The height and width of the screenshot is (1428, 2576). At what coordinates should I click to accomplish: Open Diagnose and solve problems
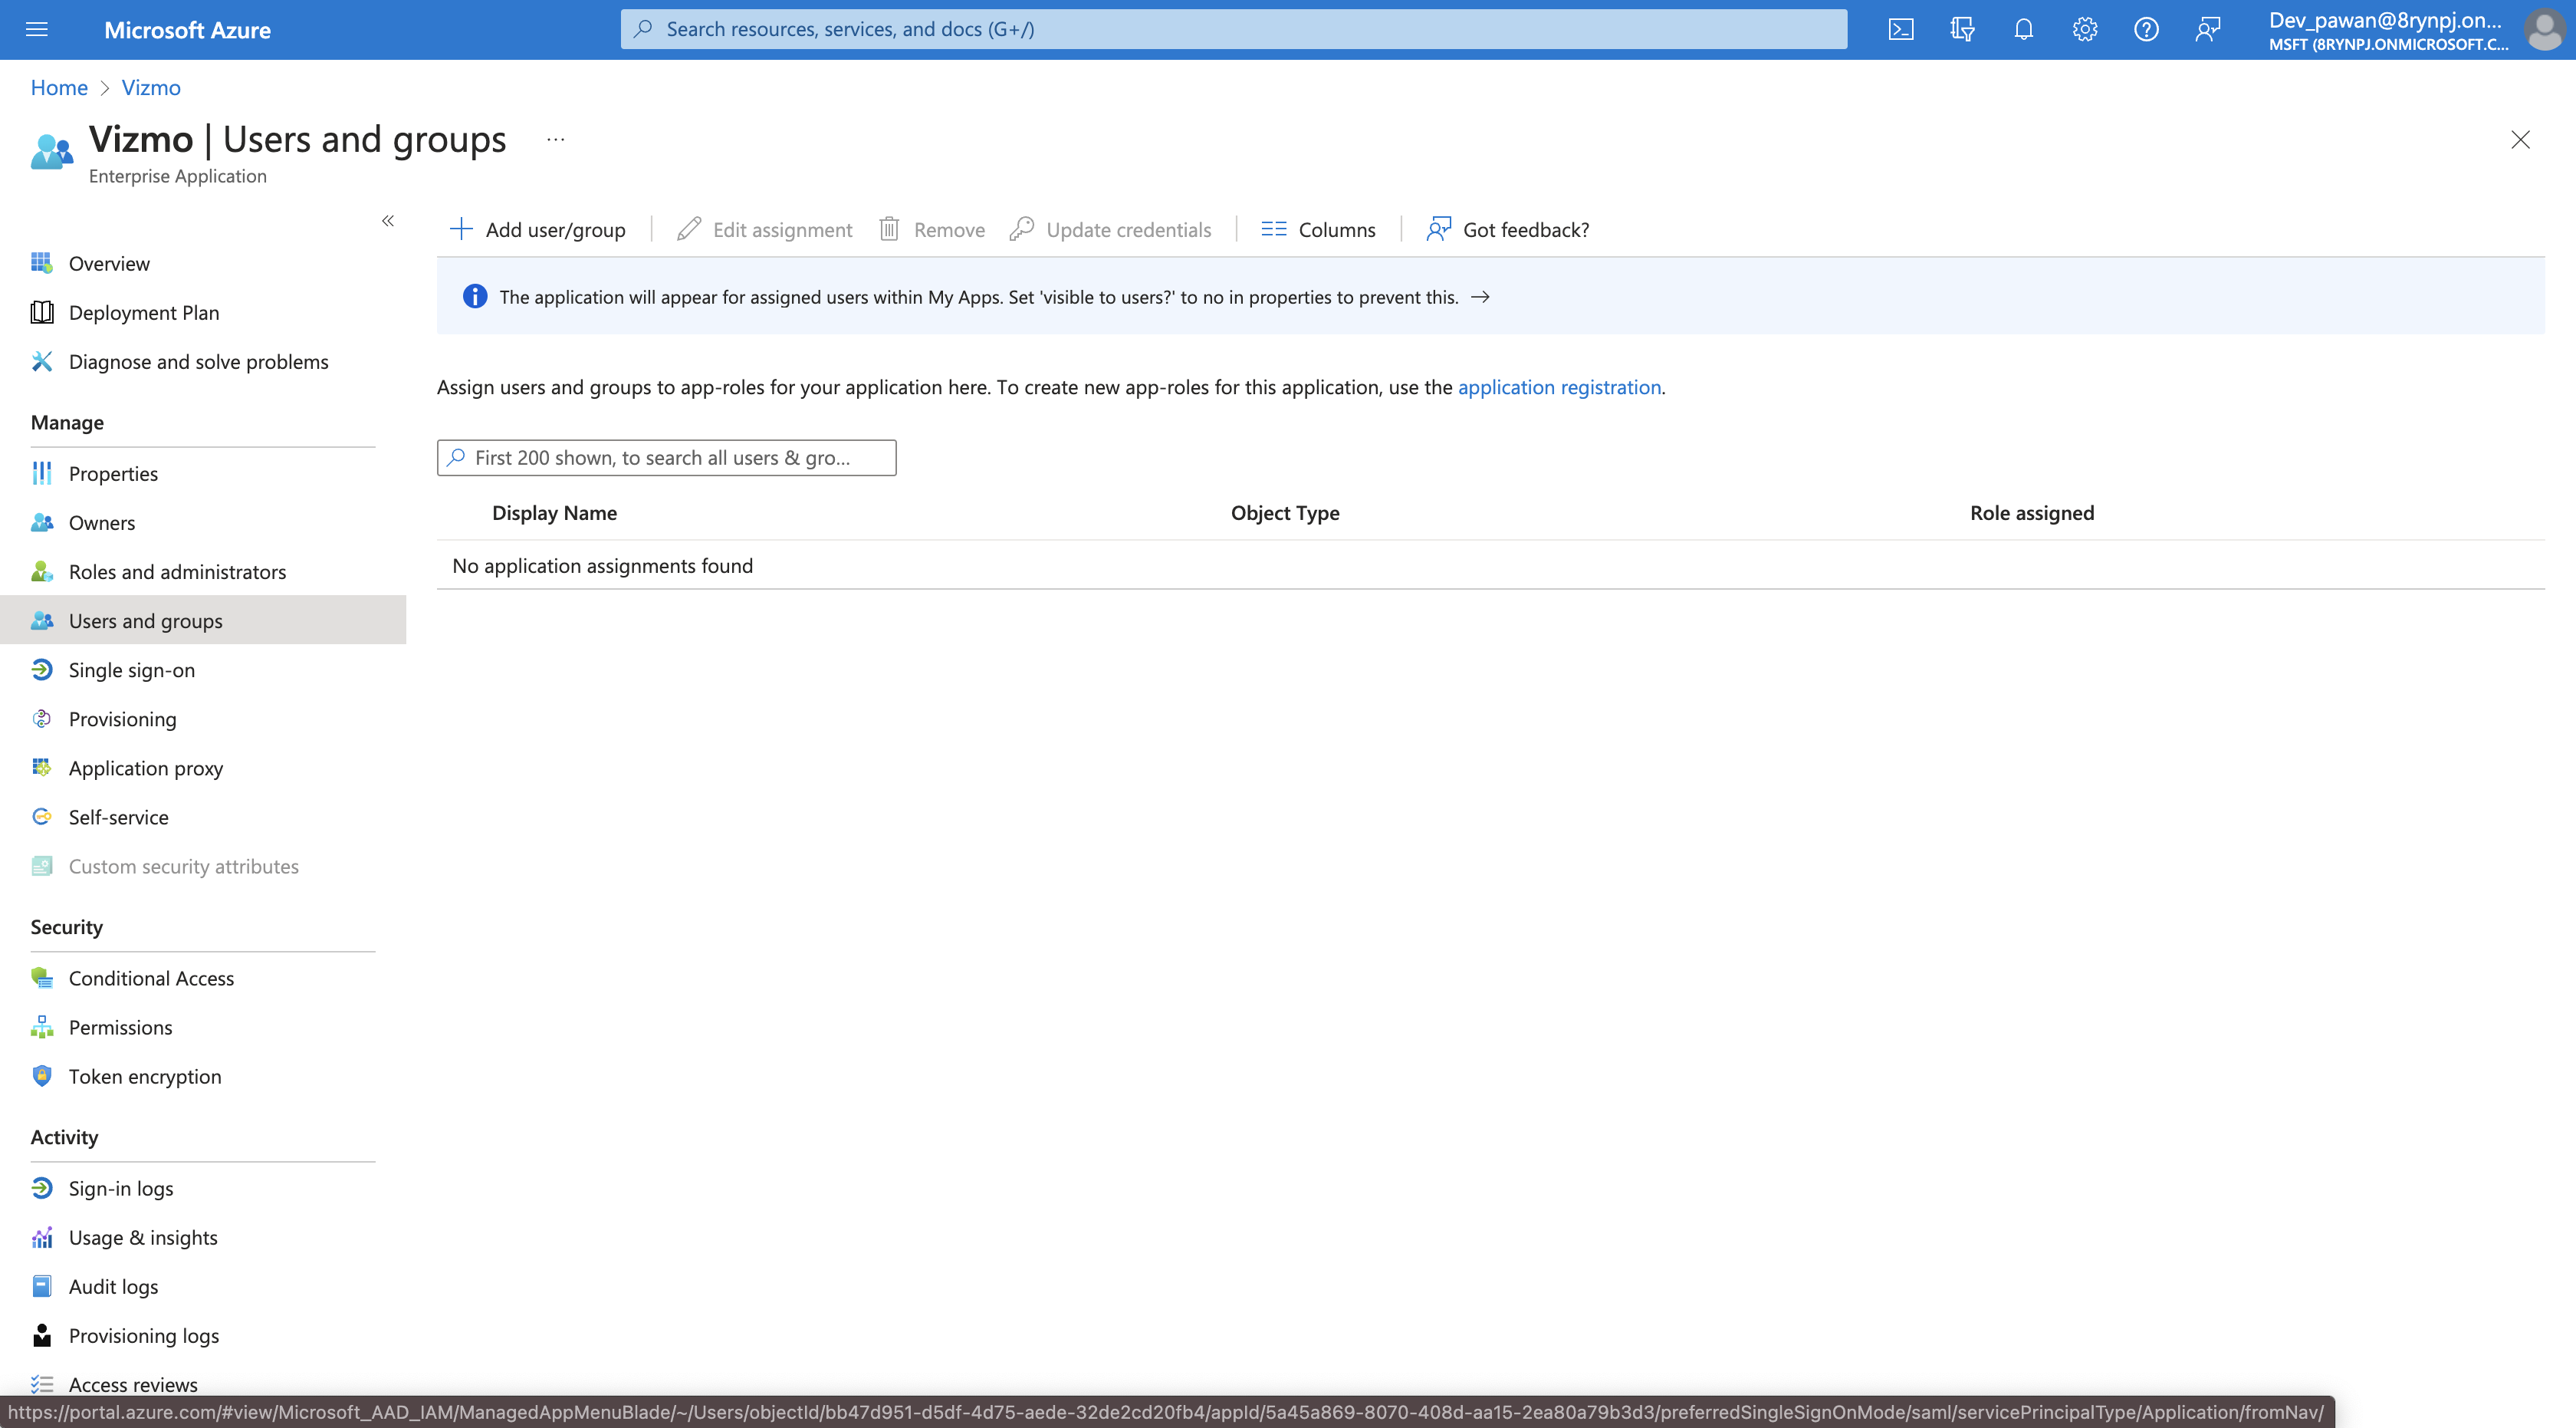coord(203,362)
